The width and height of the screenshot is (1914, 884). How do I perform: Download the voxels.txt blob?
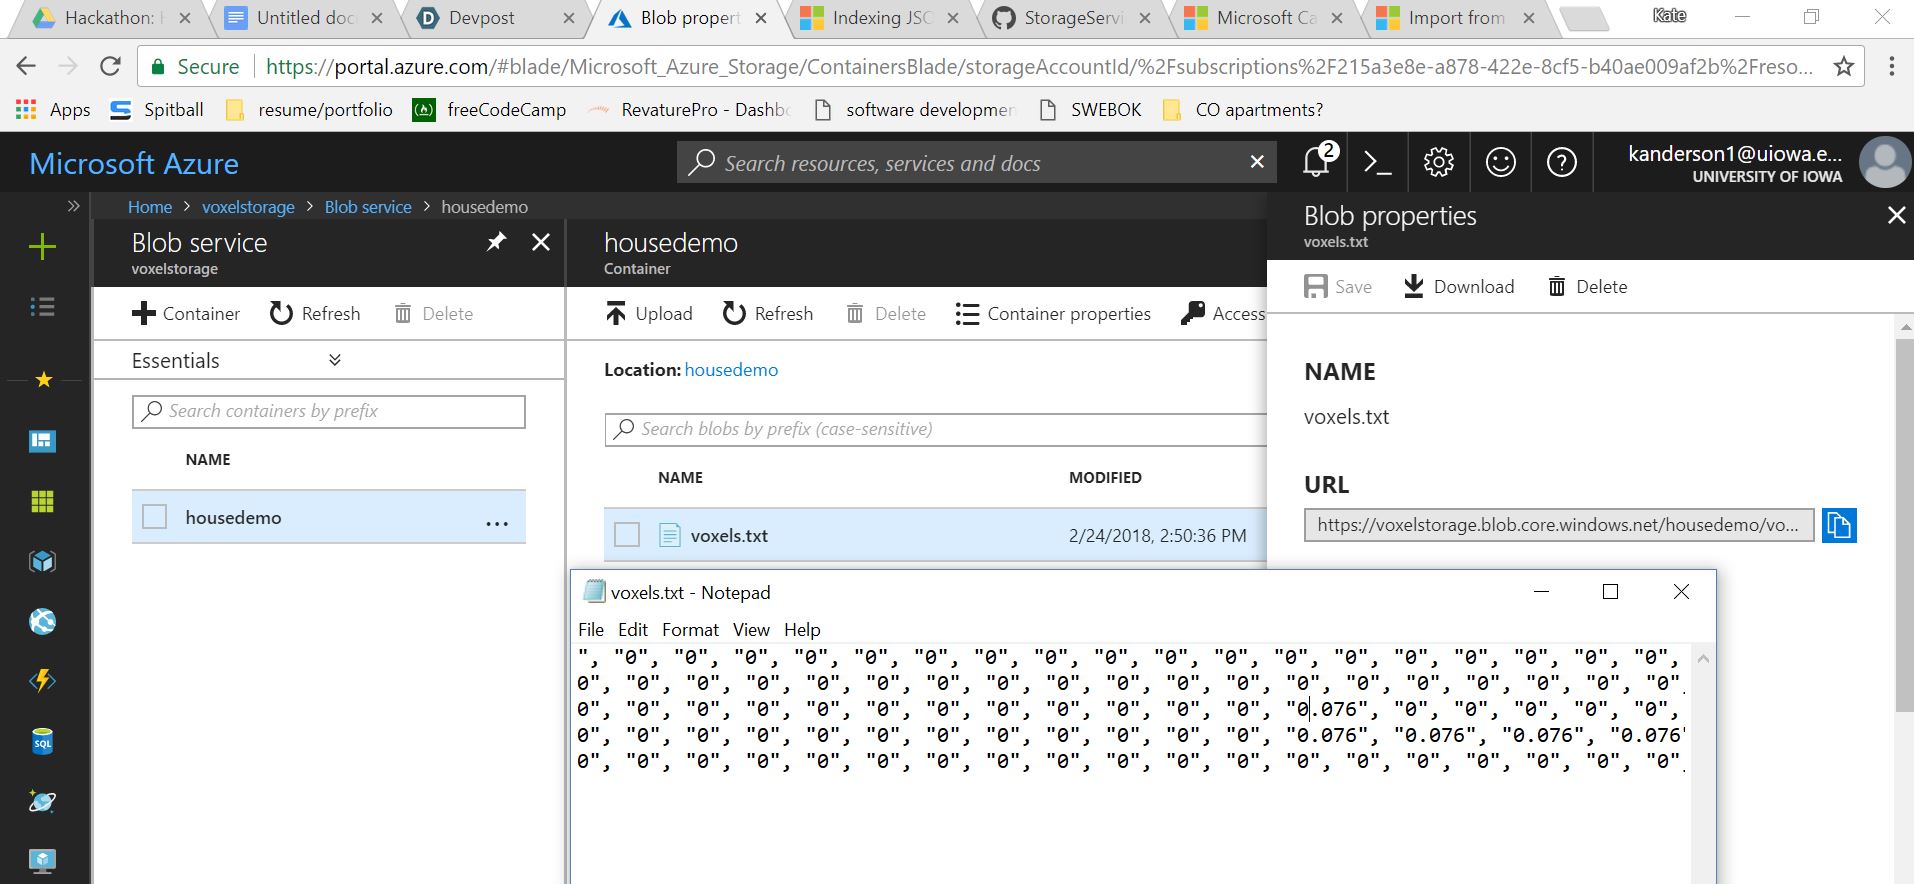[1459, 287]
